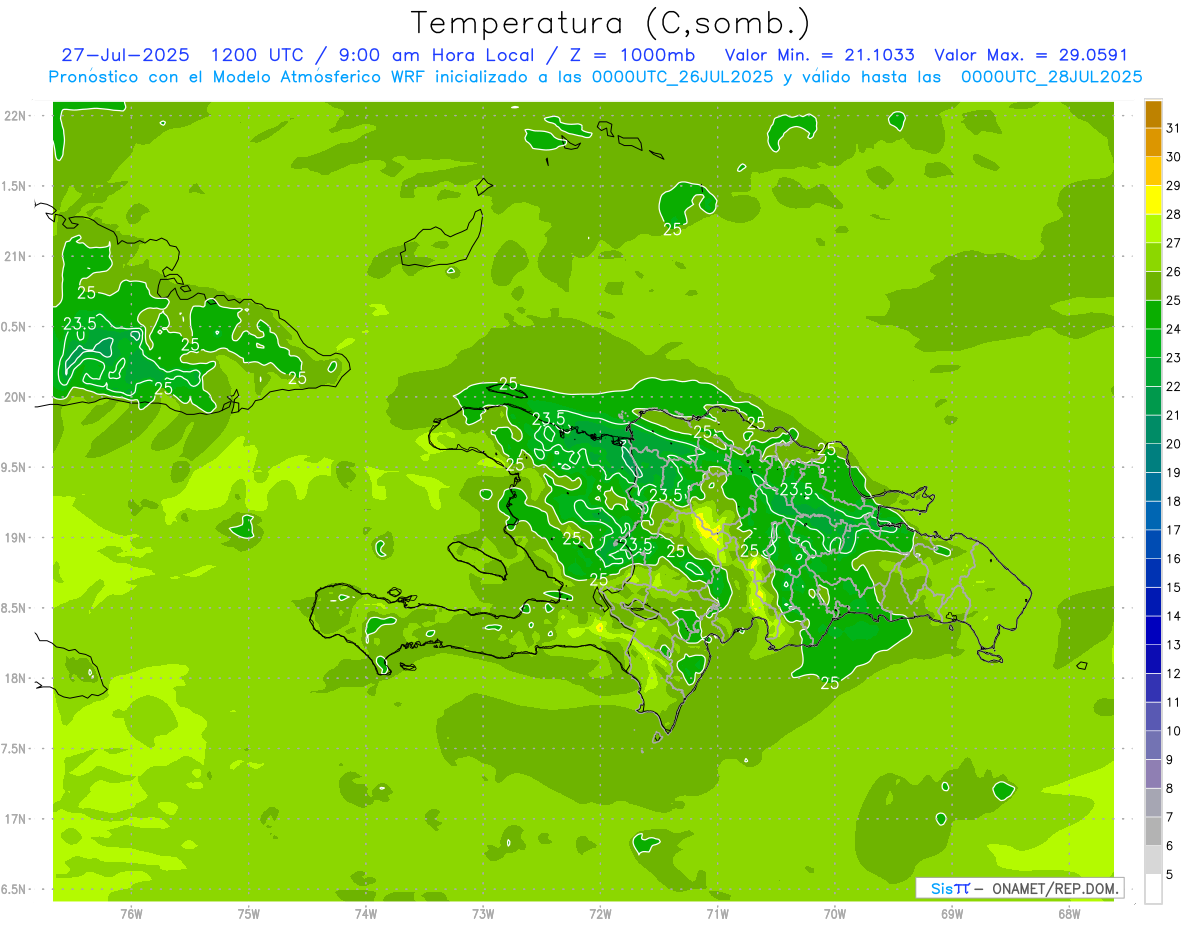Click the forecast valid-until time 0000UTC_28JUL2025

pos(1051,77)
